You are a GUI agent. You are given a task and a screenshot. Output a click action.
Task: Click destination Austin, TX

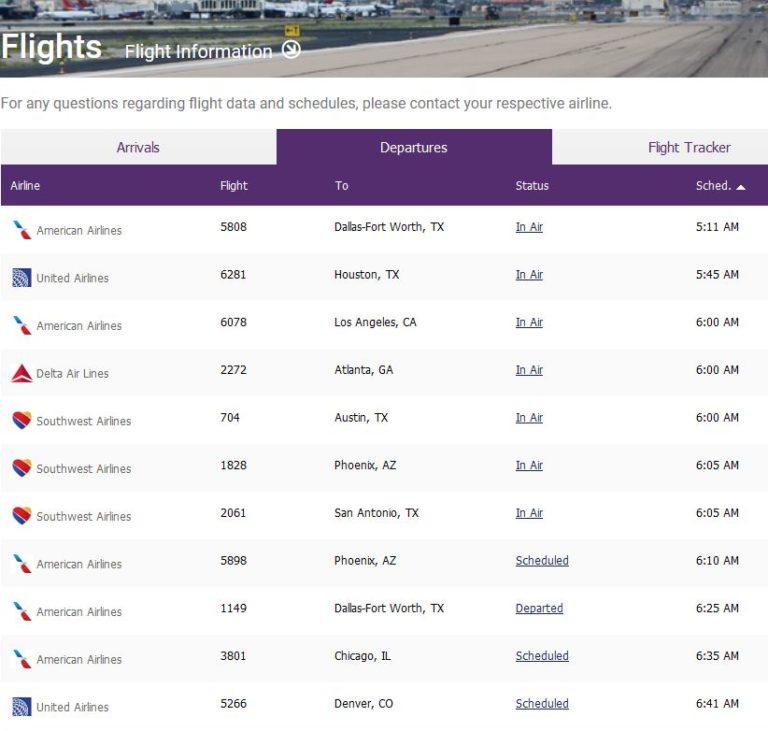(x=361, y=417)
